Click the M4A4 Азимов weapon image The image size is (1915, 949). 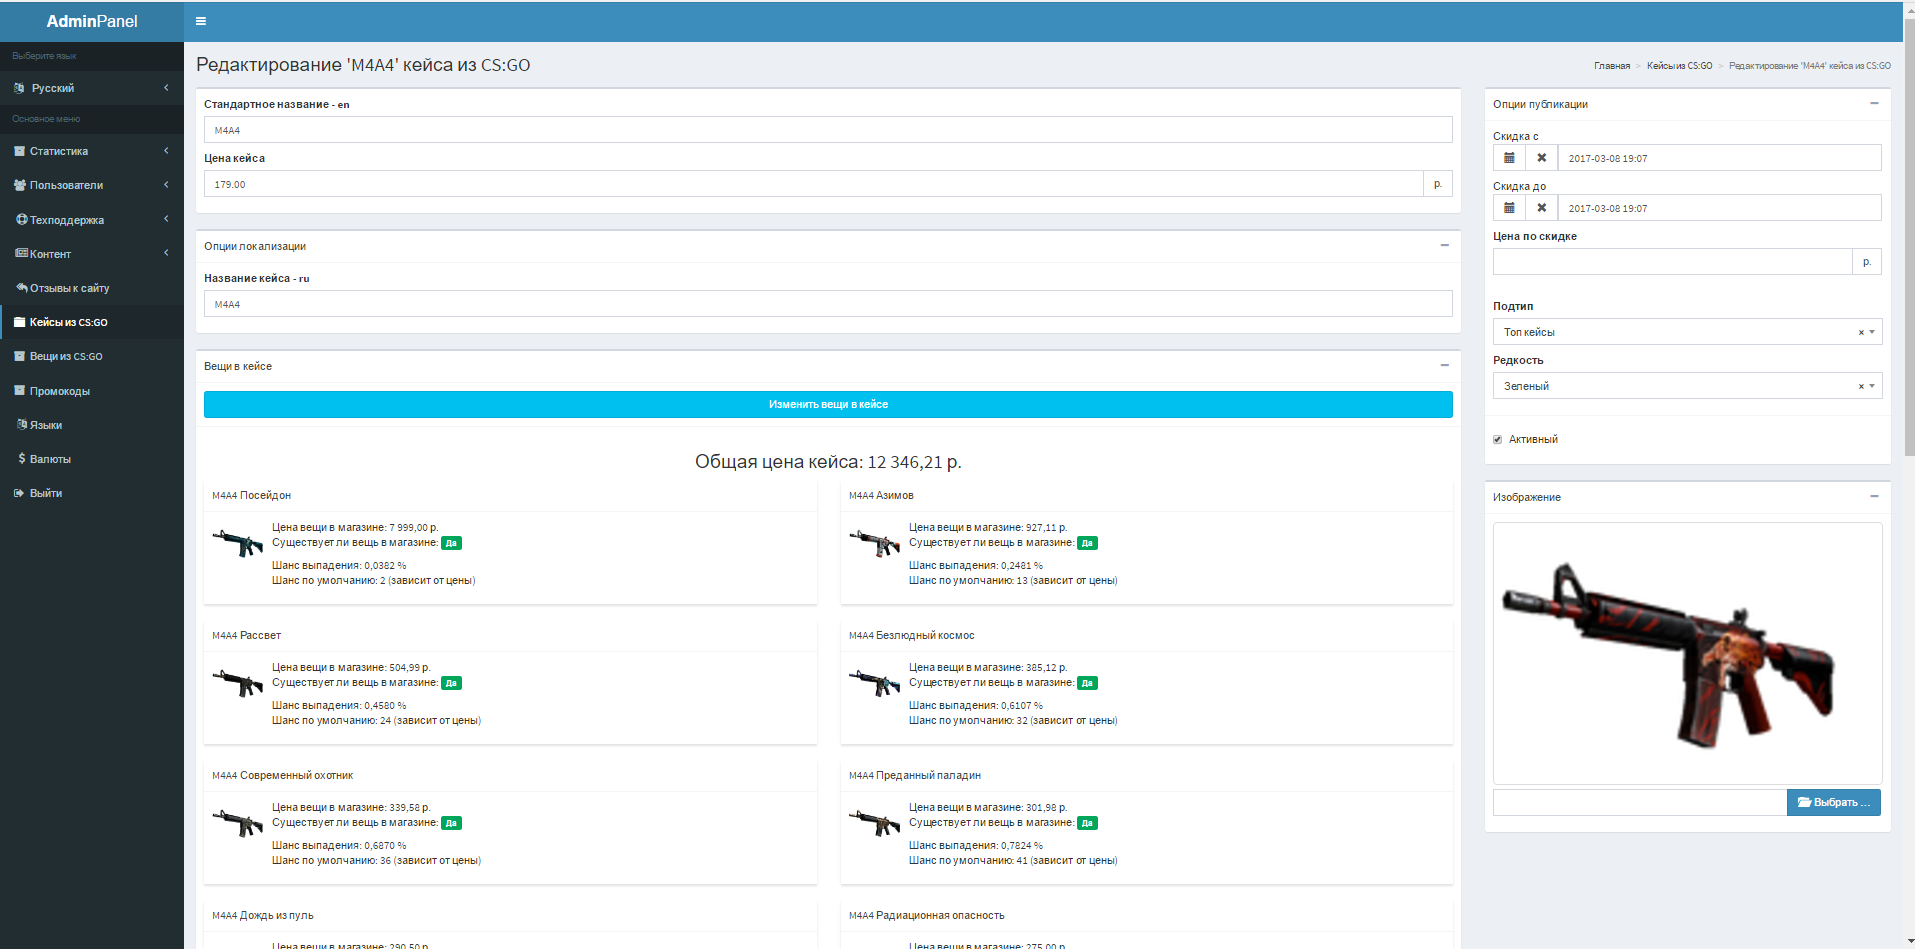[x=874, y=543]
